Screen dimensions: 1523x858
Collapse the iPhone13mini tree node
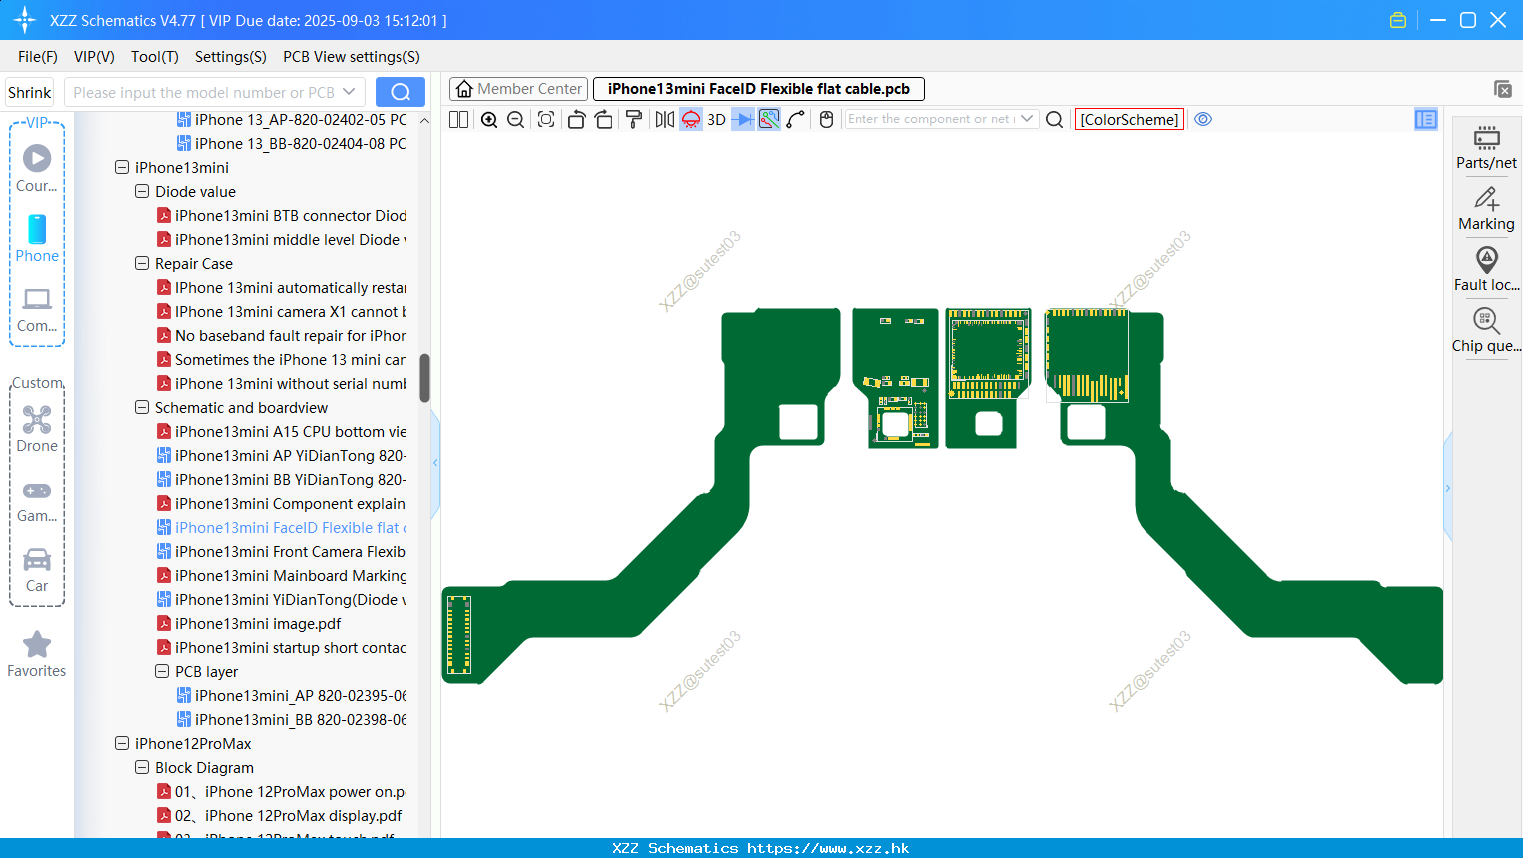[122, 168]
